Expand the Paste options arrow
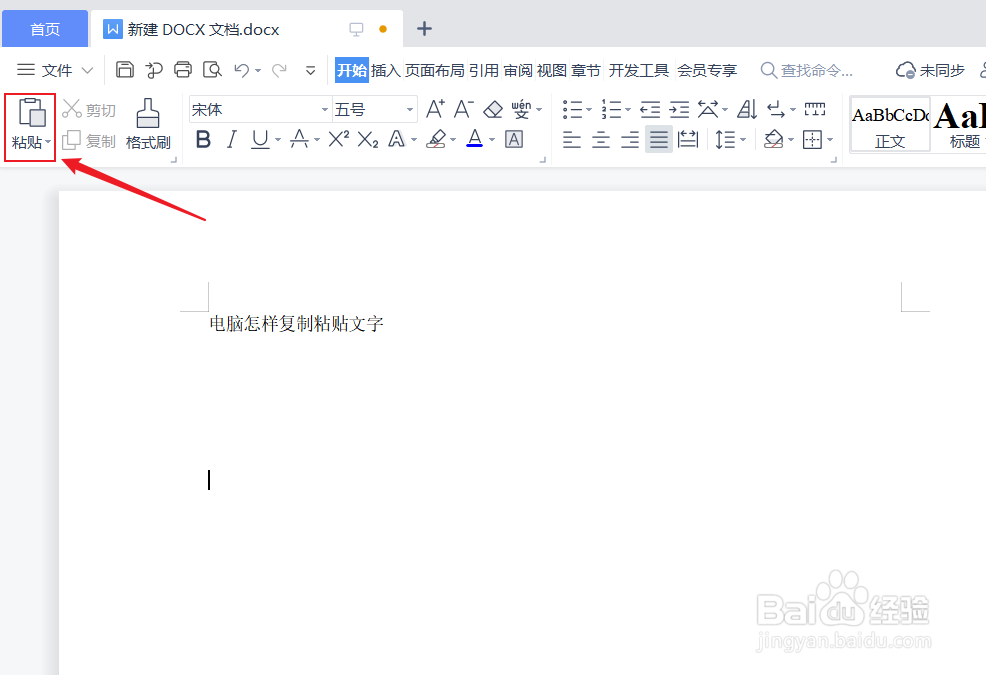The image size is (986, 675). click(x=48, y=142)
